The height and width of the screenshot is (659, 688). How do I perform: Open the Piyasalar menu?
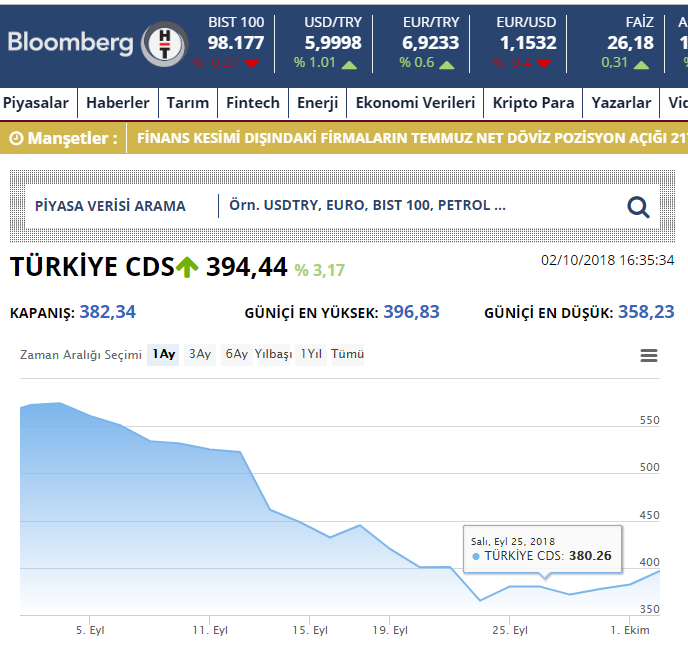36,103
